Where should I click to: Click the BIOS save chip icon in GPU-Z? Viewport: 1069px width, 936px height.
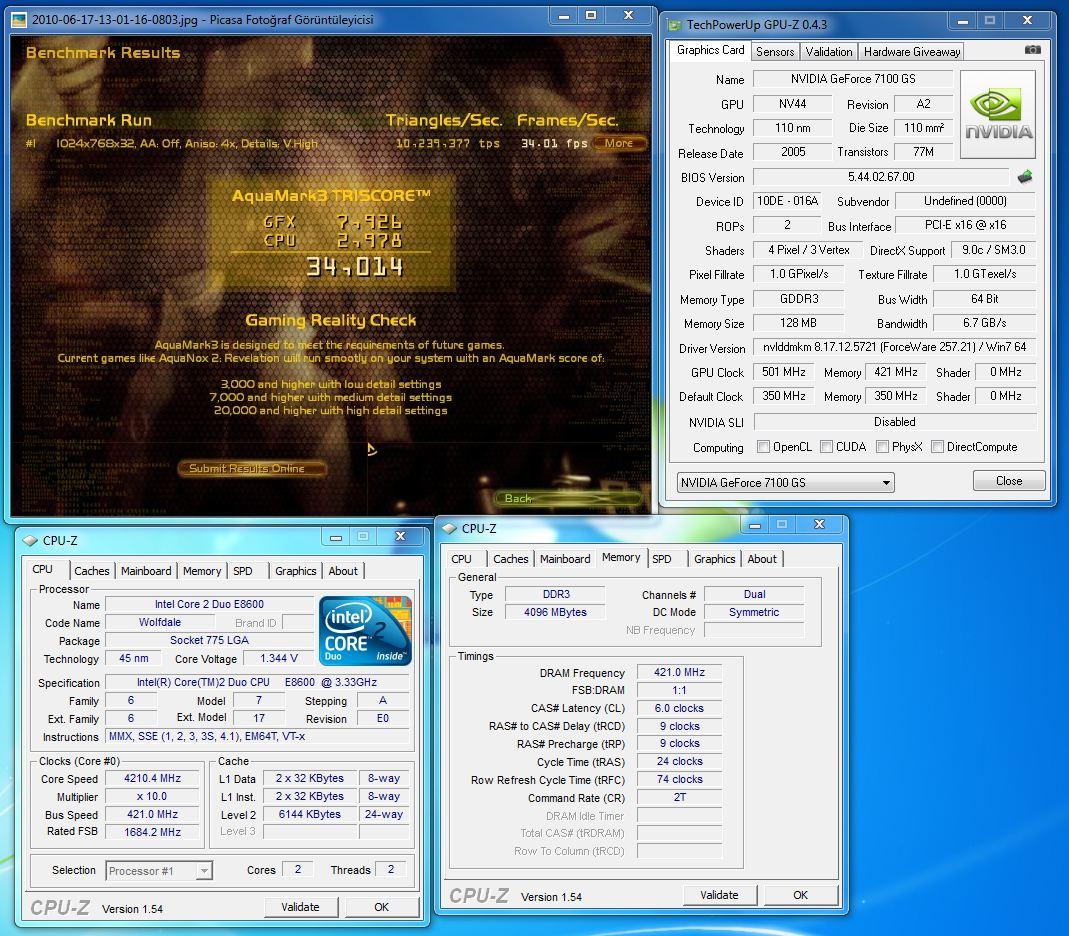point(1025,177)
